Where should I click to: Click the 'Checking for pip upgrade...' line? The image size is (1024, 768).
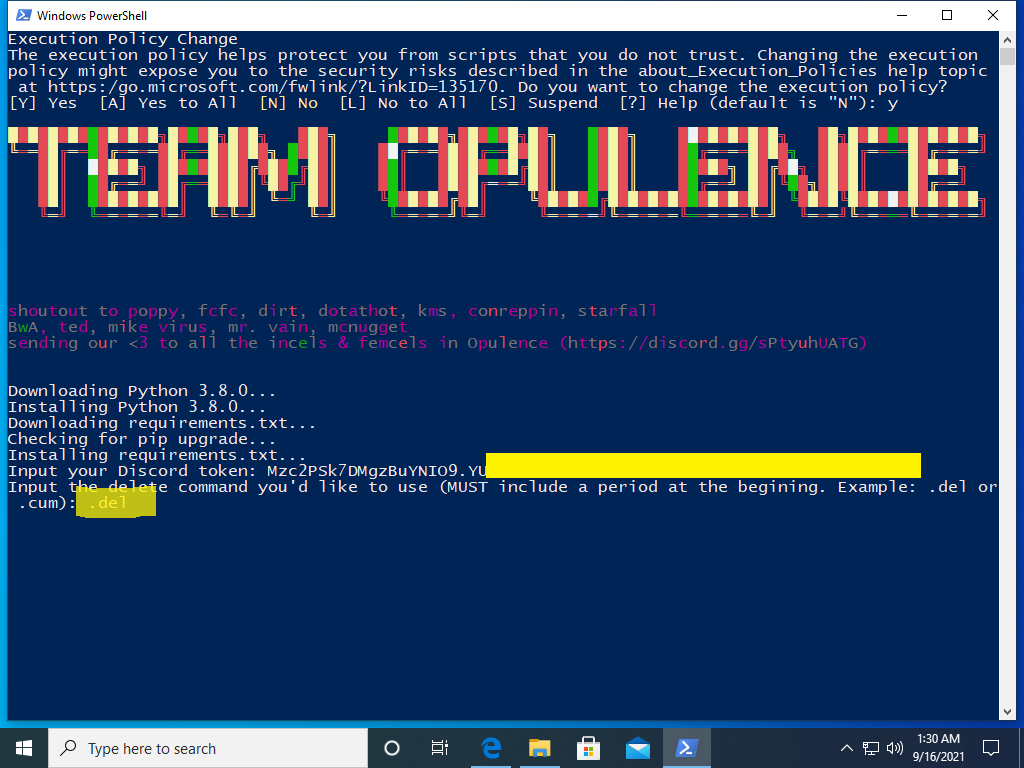142,439
